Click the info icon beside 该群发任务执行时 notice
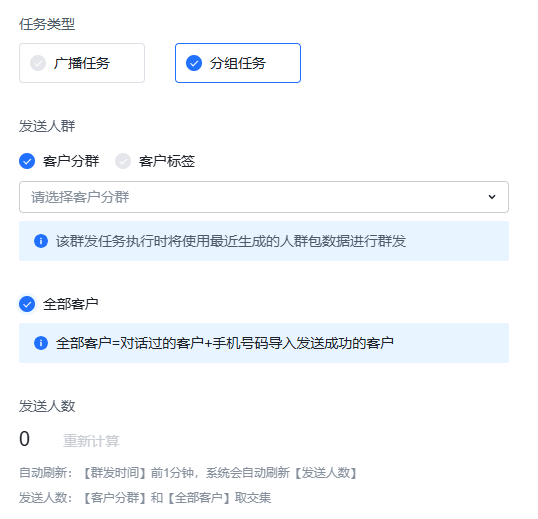Image resolution: width=538 pixels, height=519 pixels. pyautogui.click(x=41, y=241)
